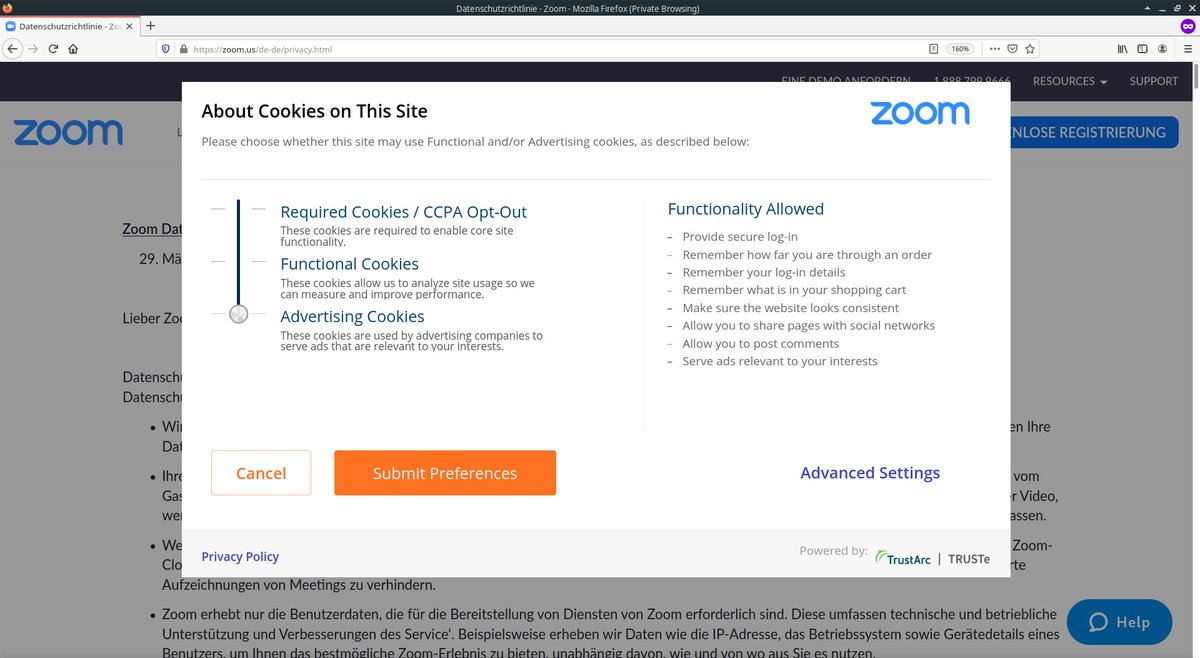Show sidebars icon in toolbar

coord(1142,48)
